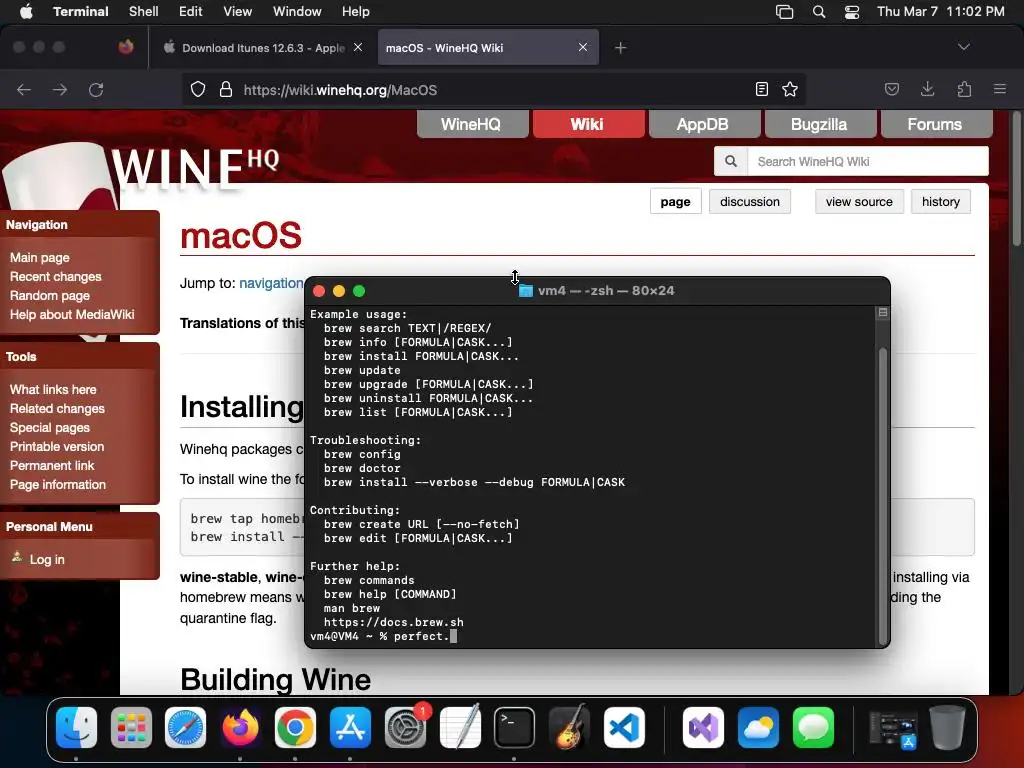Screen dimensions: 1024x768
Task: Open Bugzilla tab
Action: (x=819, y=124)
